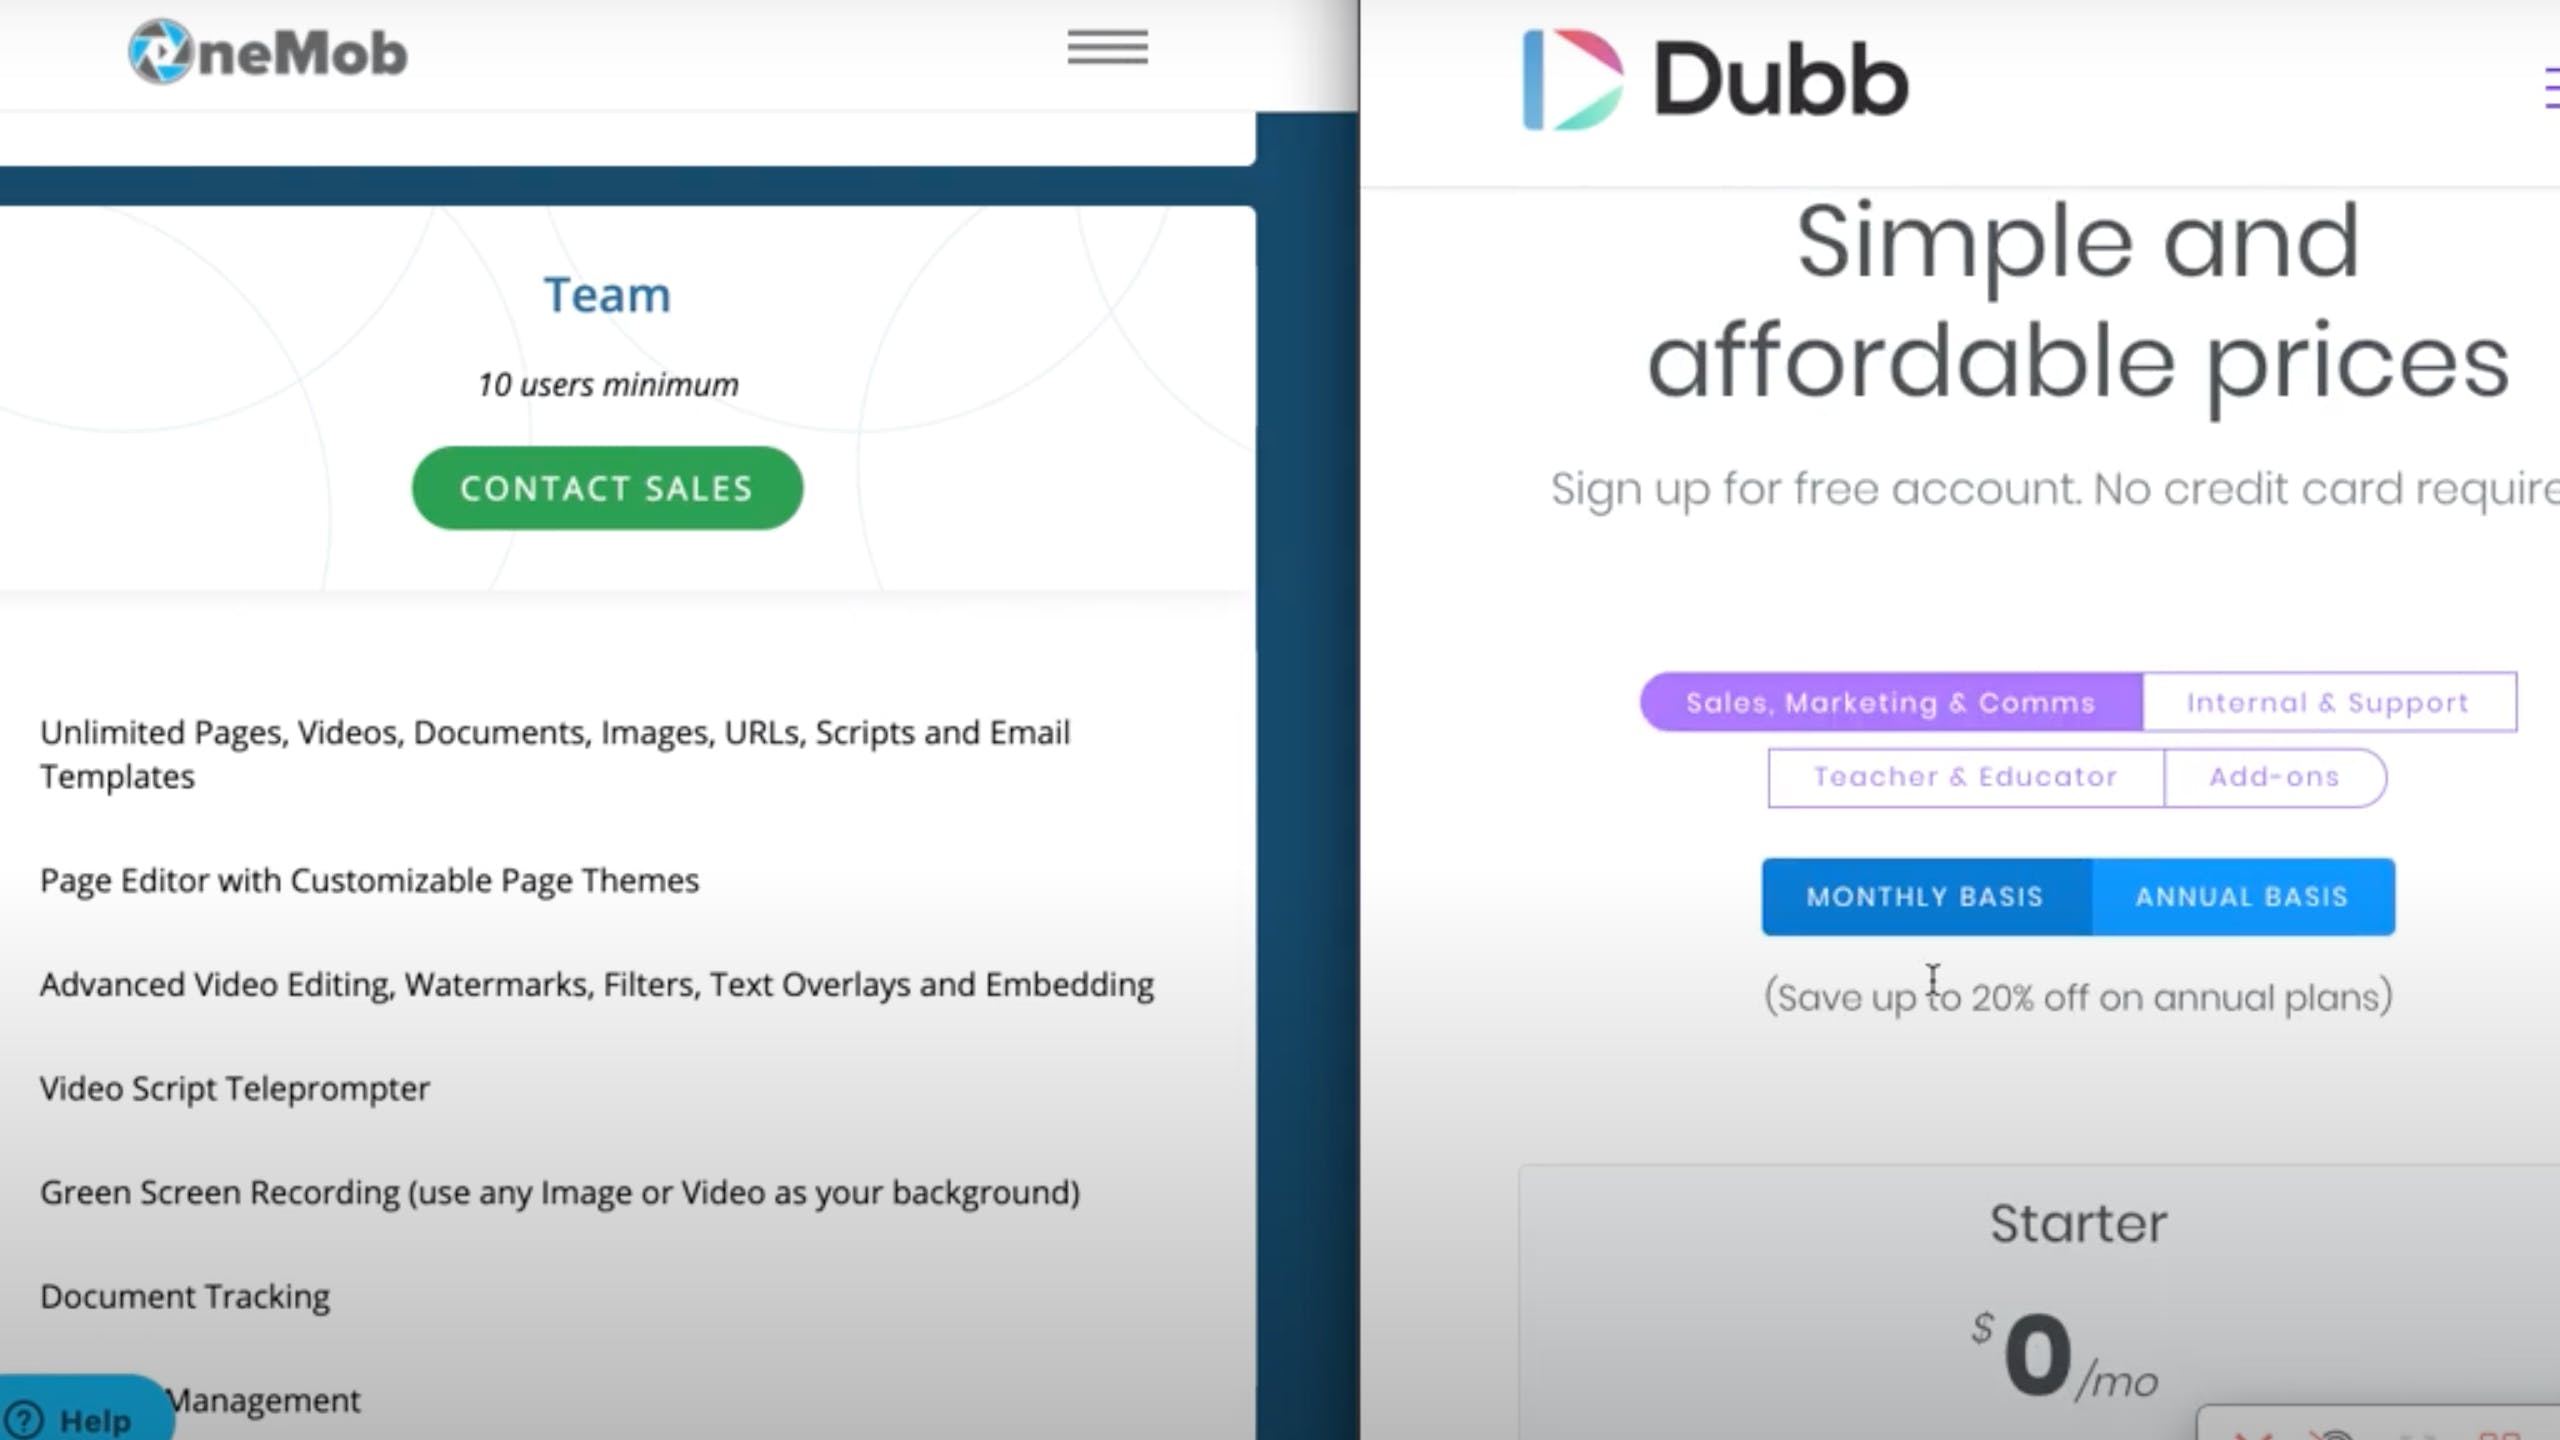The image size is (2560, 1440).
Task: Click the Contact Sales button
Action: point(607,489)
